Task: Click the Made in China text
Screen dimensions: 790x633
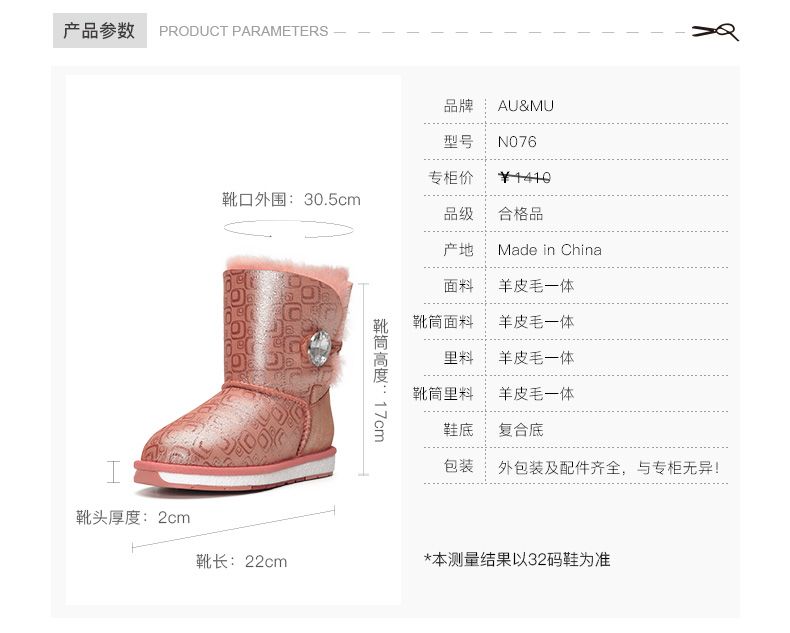Action: point(549,250)
